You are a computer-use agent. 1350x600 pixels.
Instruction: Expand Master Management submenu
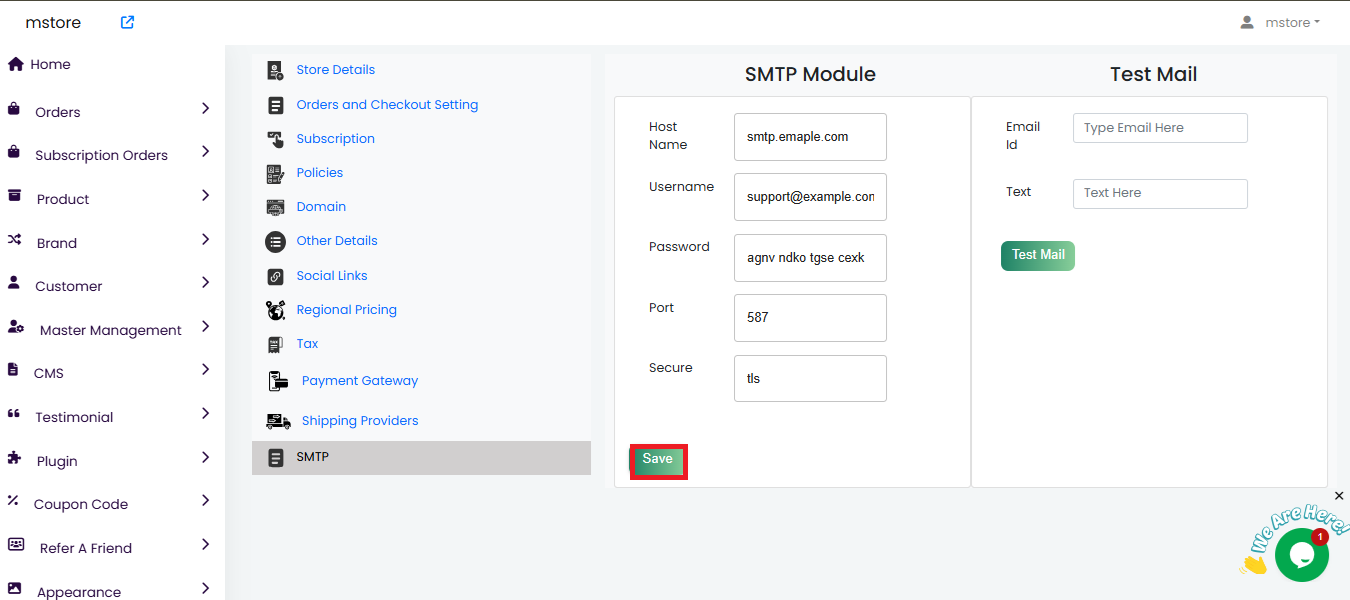(x=205, y=327)
